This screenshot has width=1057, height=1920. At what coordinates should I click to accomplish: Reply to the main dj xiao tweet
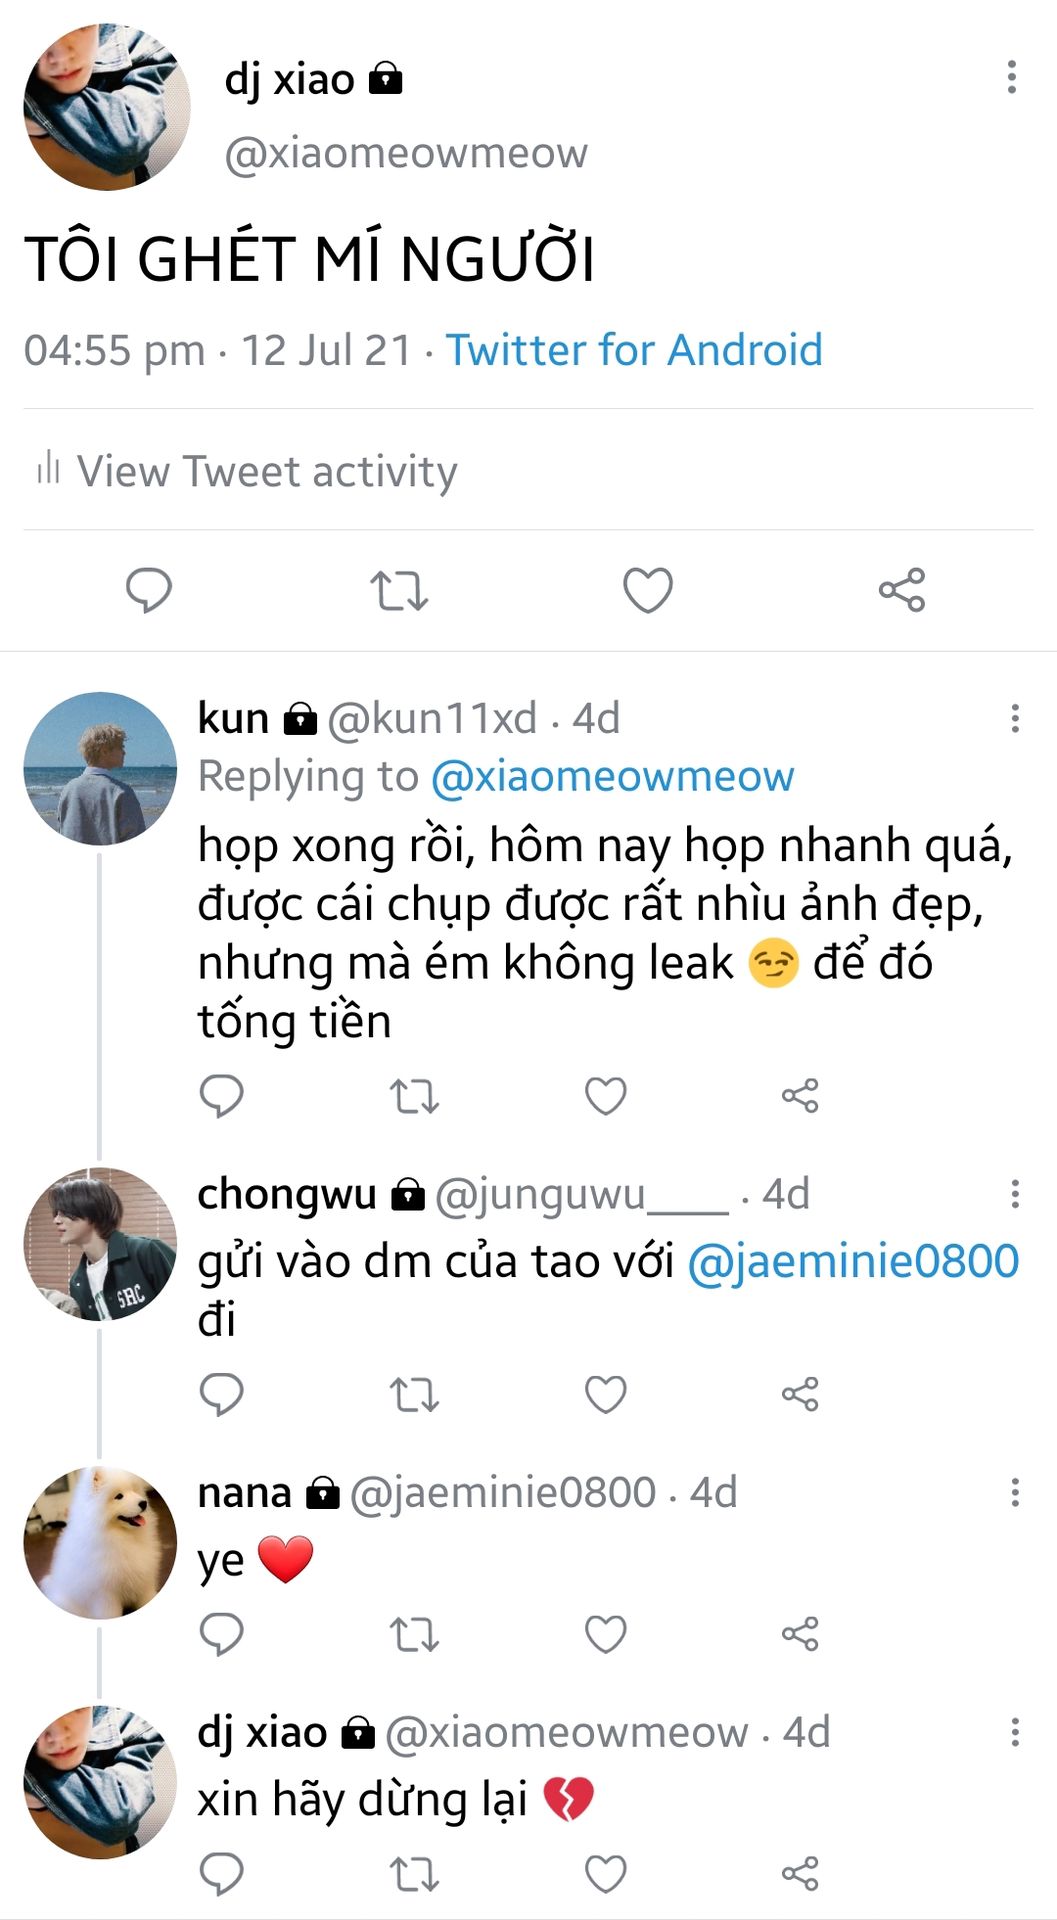(148, 590)
